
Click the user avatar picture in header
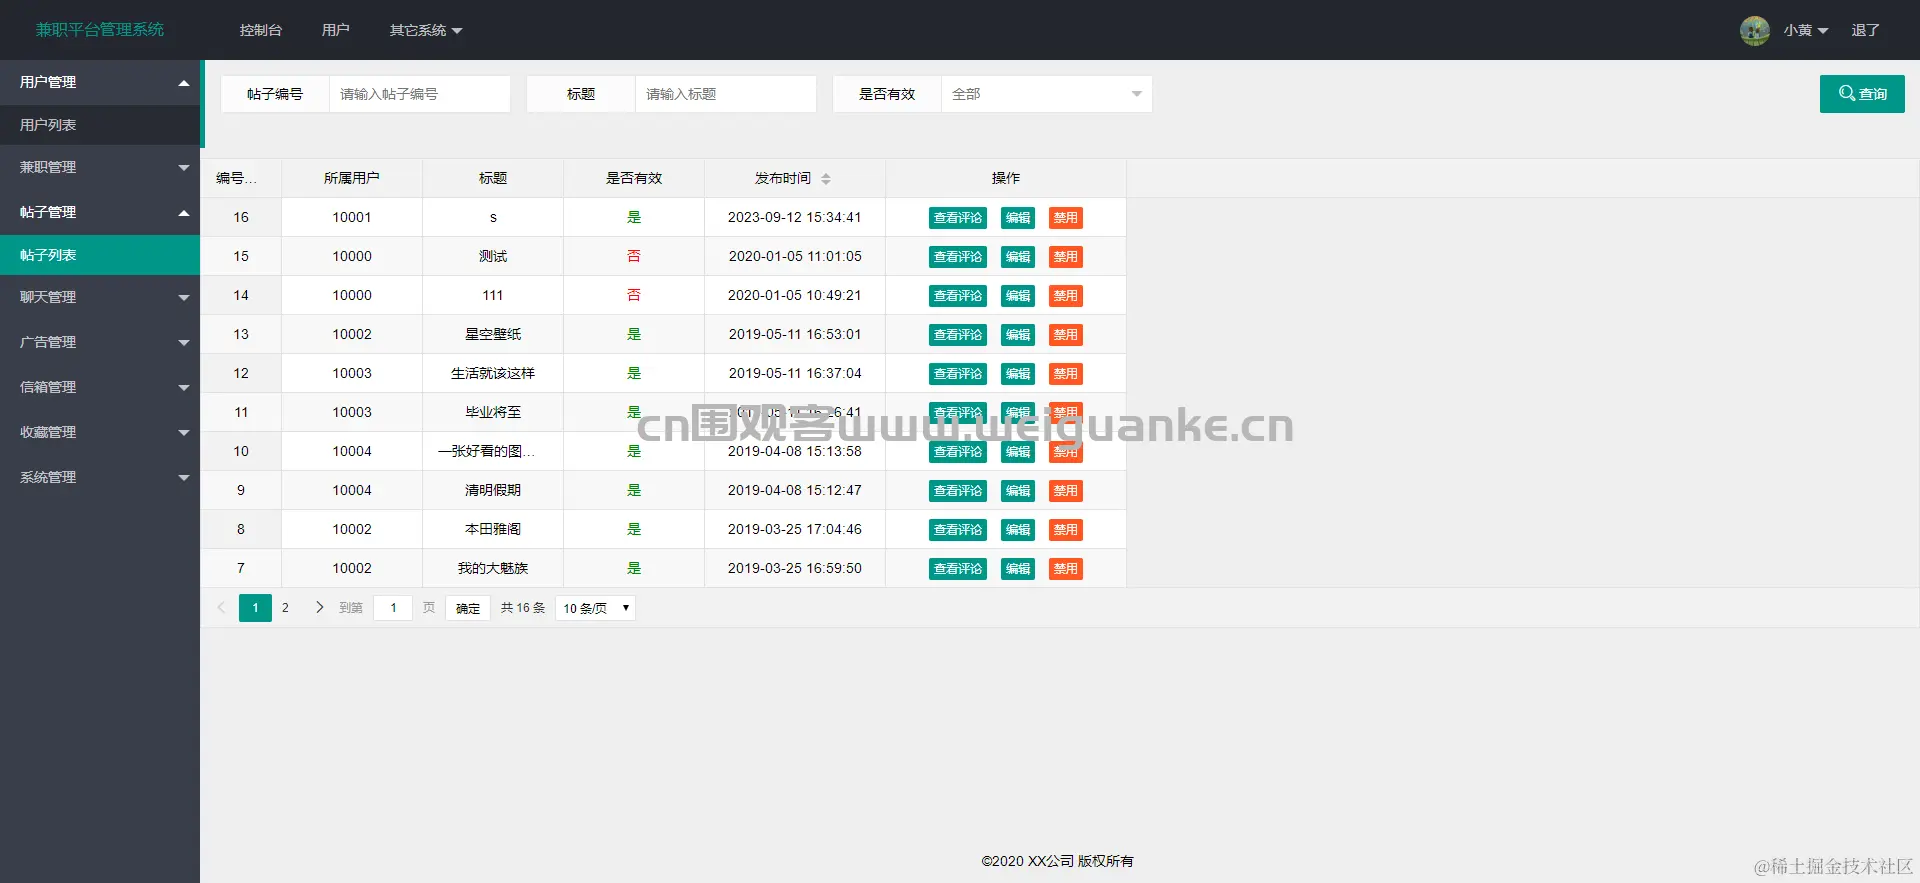point(1754,30)
